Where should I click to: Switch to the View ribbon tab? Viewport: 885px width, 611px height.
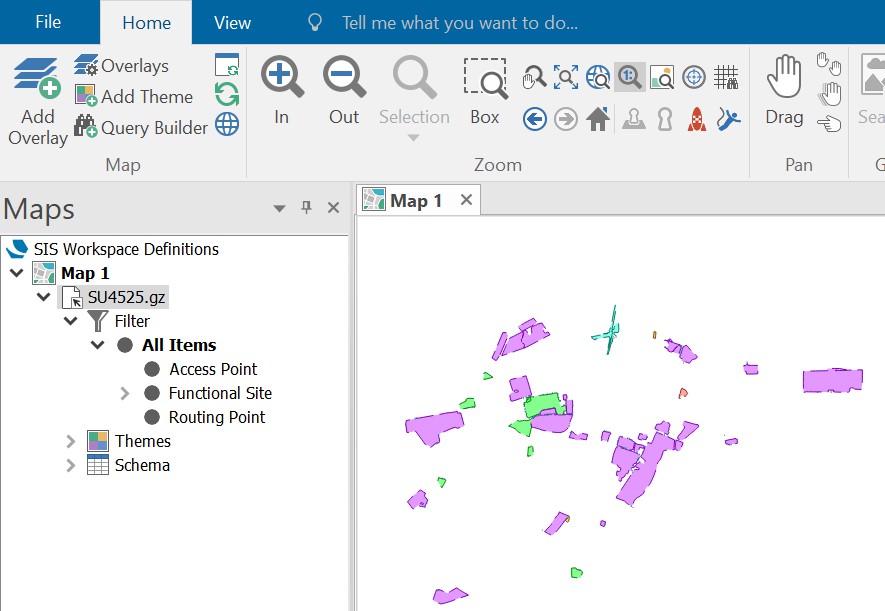pyautogui.click(x=231, y=21)
